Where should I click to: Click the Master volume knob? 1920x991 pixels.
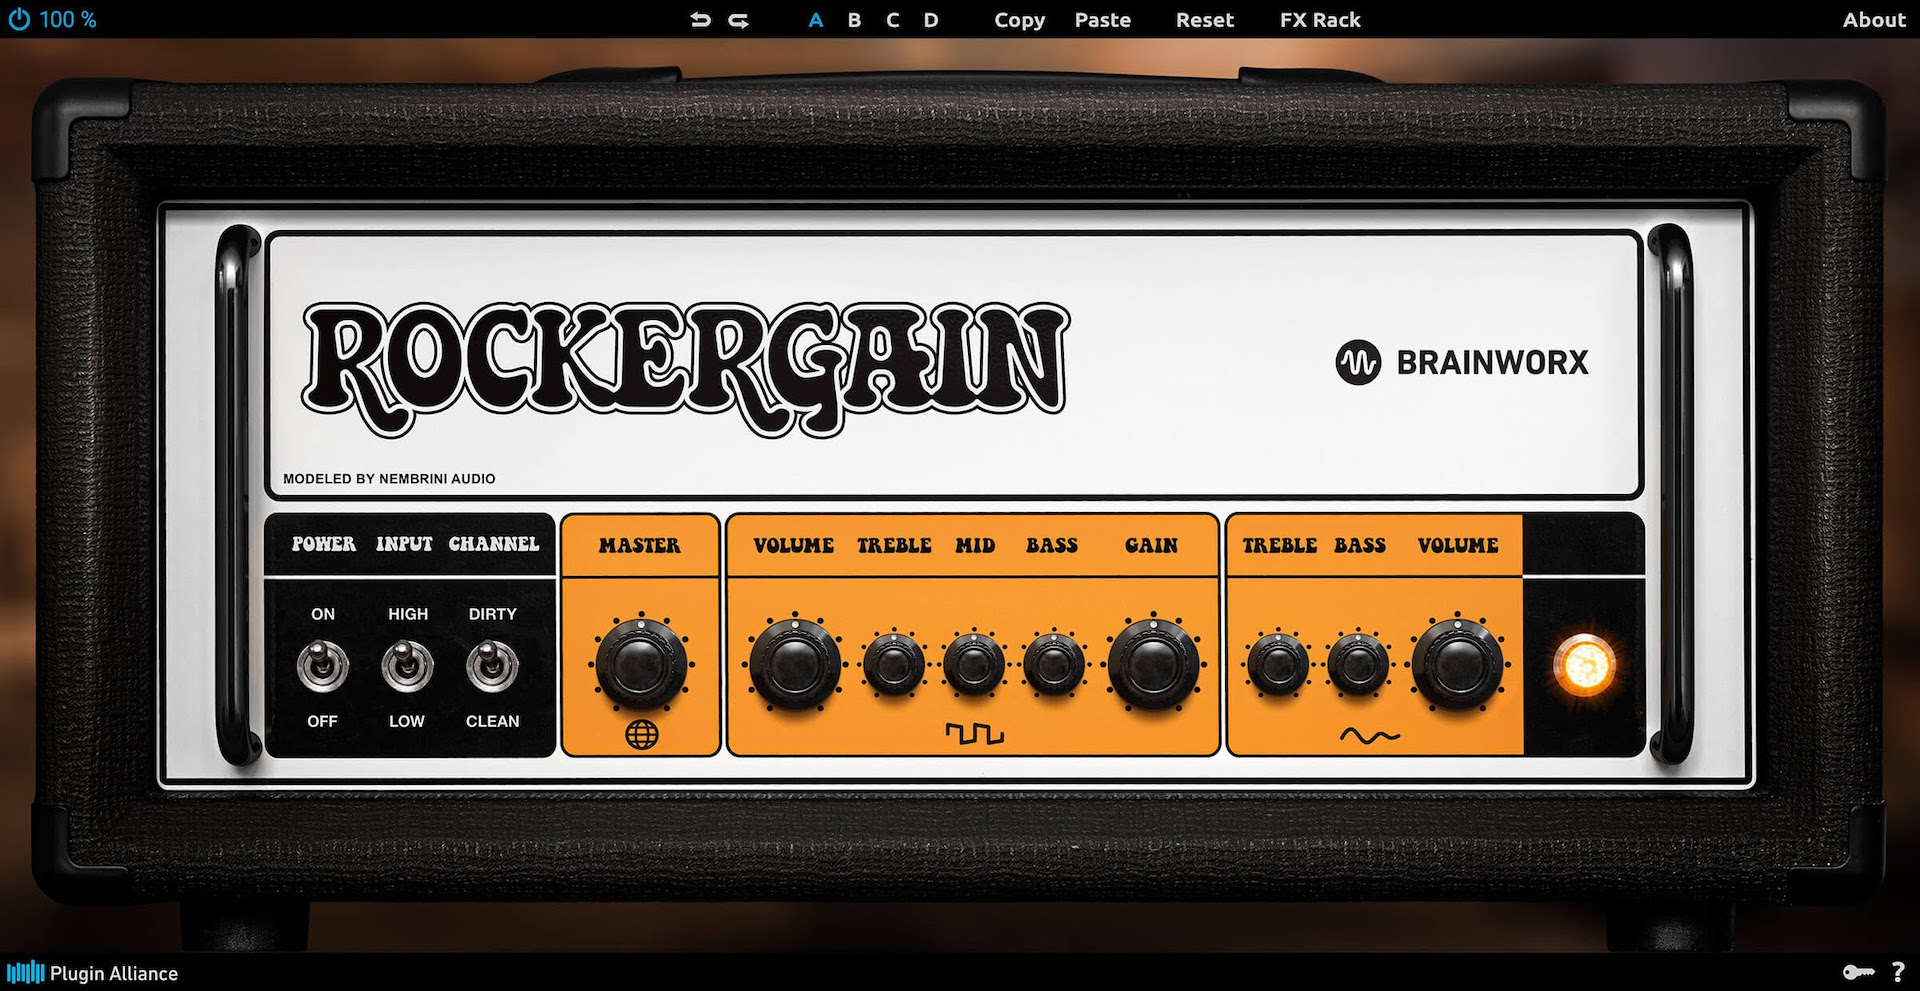(641, 664)
